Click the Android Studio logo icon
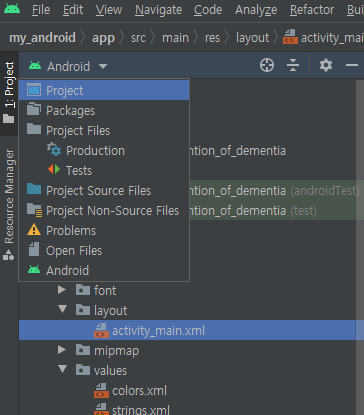Screen dimensions: 364x415 pyautogui.click(x=12, y=8)
